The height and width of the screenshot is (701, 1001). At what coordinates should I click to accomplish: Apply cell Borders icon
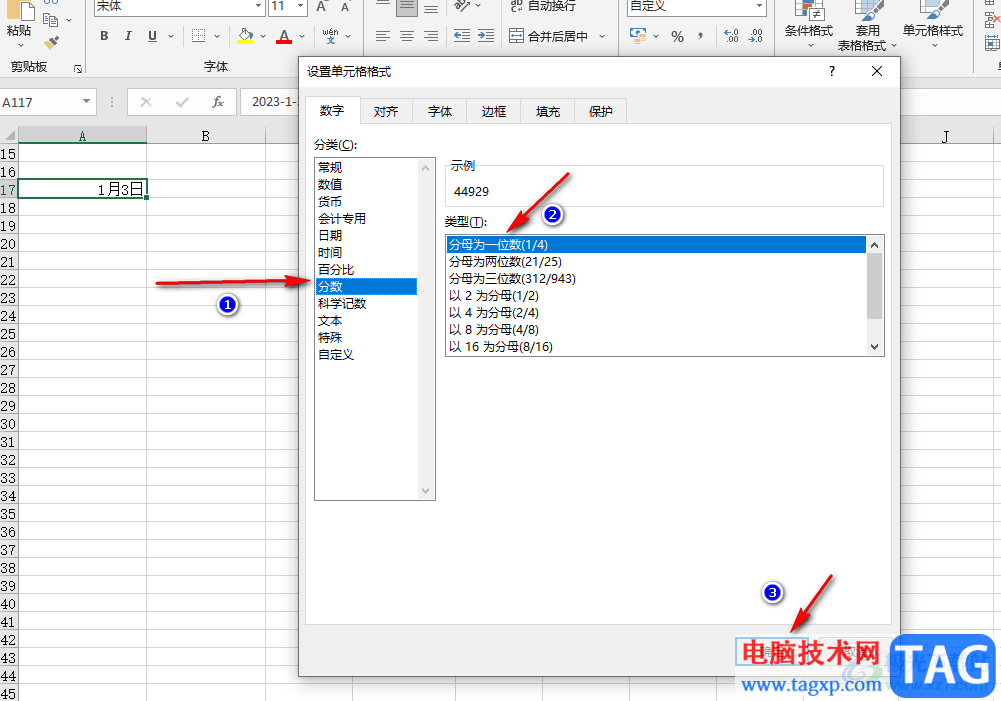pos(199,36)
